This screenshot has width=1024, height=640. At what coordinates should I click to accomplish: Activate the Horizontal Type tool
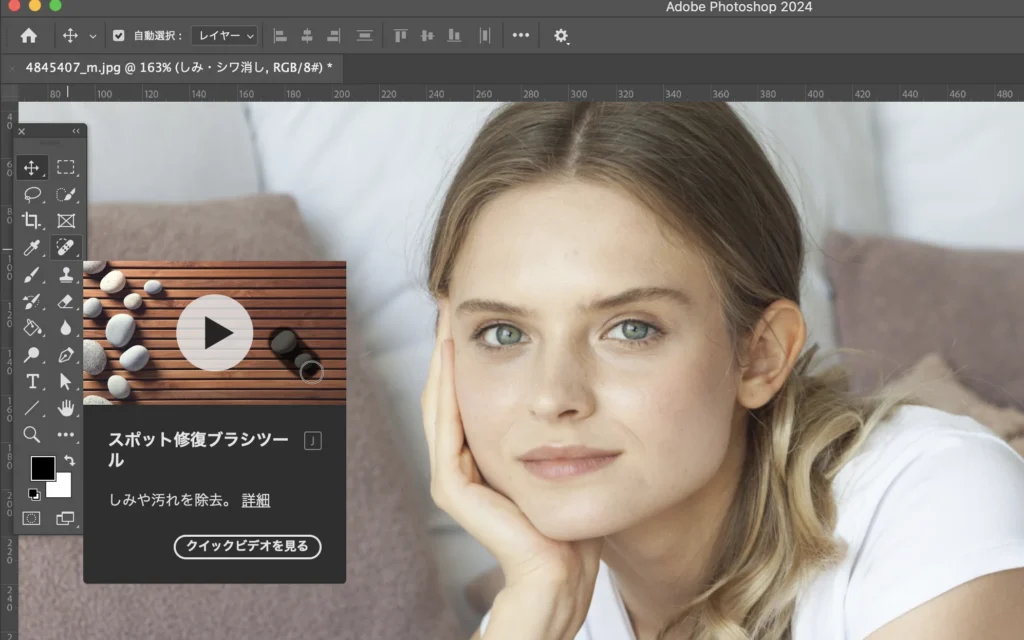pyautogui.click(x=32, y=381)
